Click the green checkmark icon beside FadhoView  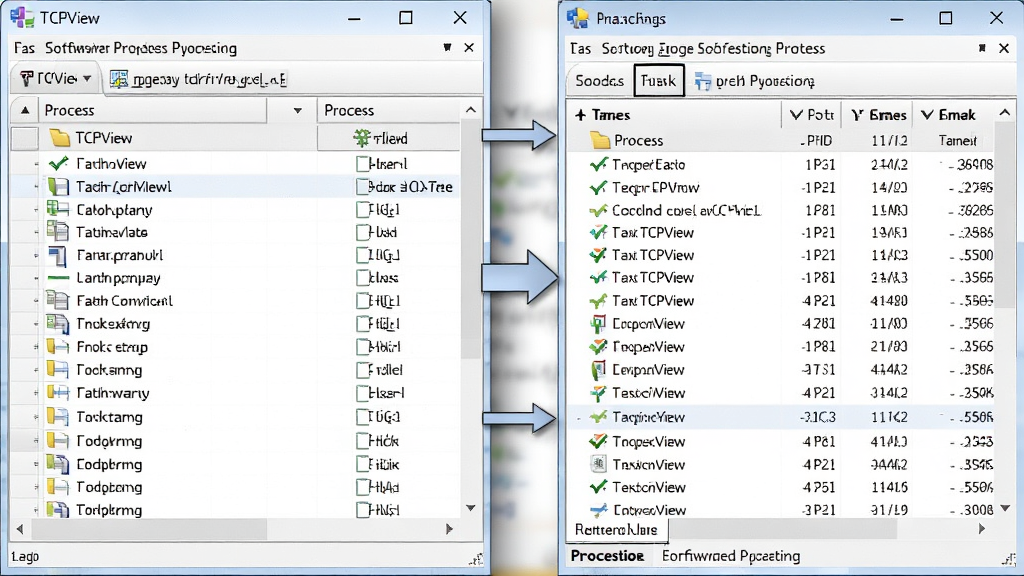(x=58, y=164)
